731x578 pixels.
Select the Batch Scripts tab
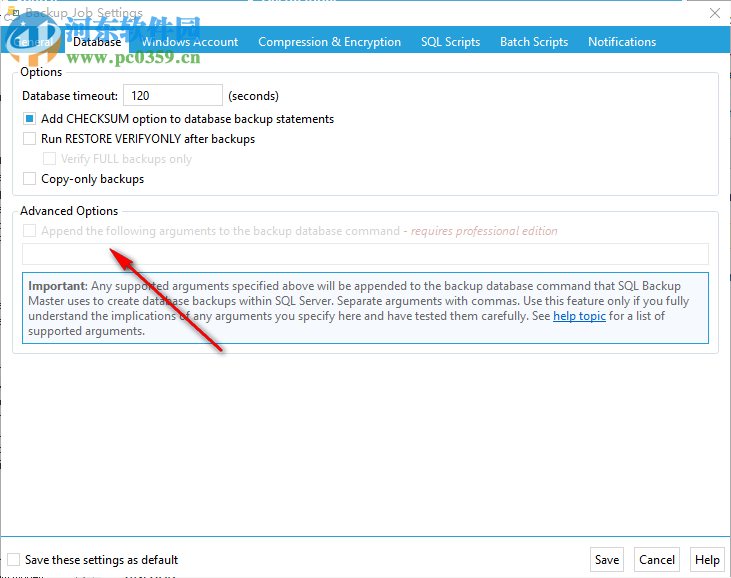click(534, 42)
